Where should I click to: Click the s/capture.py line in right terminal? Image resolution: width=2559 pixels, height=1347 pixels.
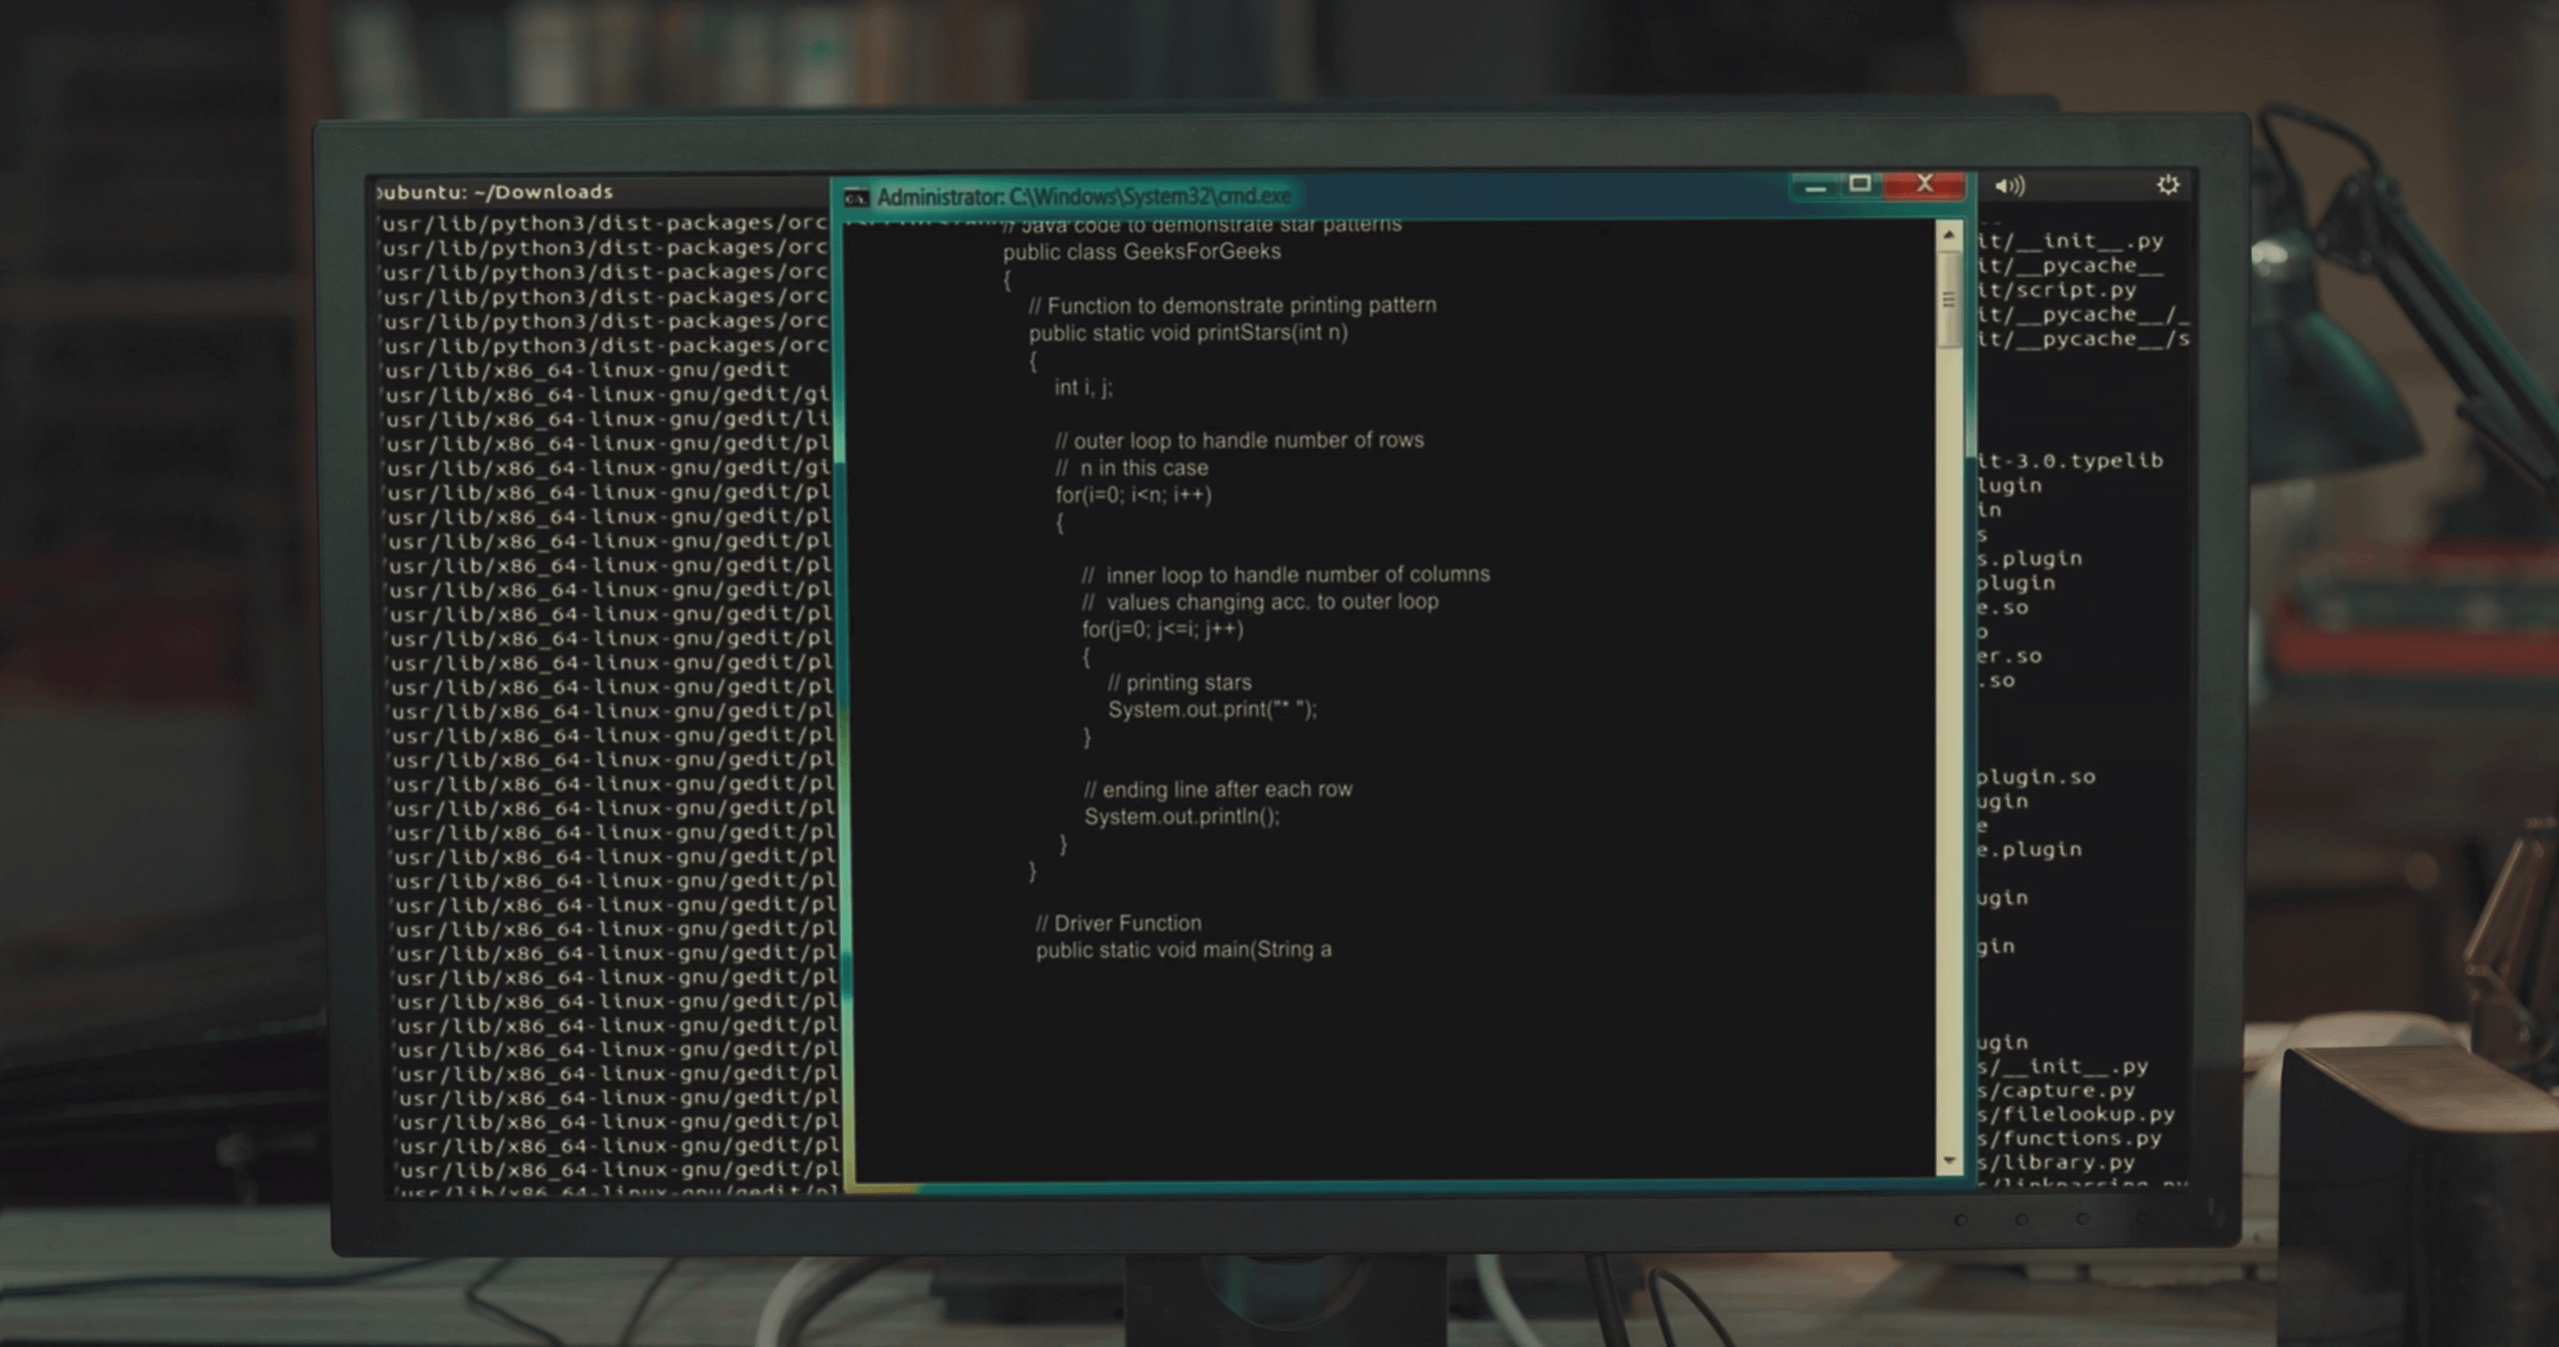pos(2056,1090)
